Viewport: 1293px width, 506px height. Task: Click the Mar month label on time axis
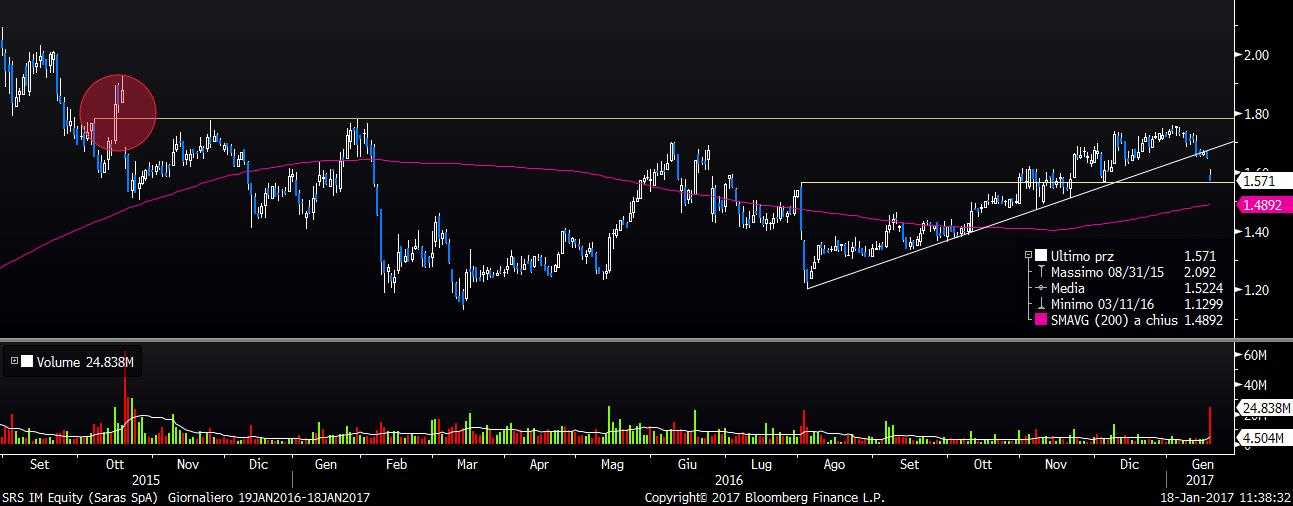[467, 465]
